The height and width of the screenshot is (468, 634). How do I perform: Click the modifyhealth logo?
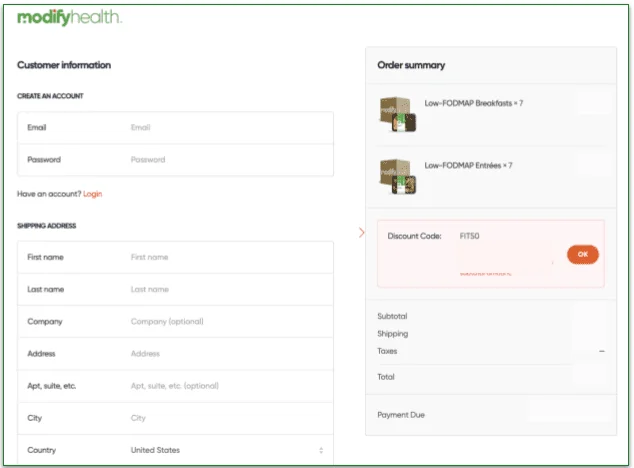click(x=69, y=18)
